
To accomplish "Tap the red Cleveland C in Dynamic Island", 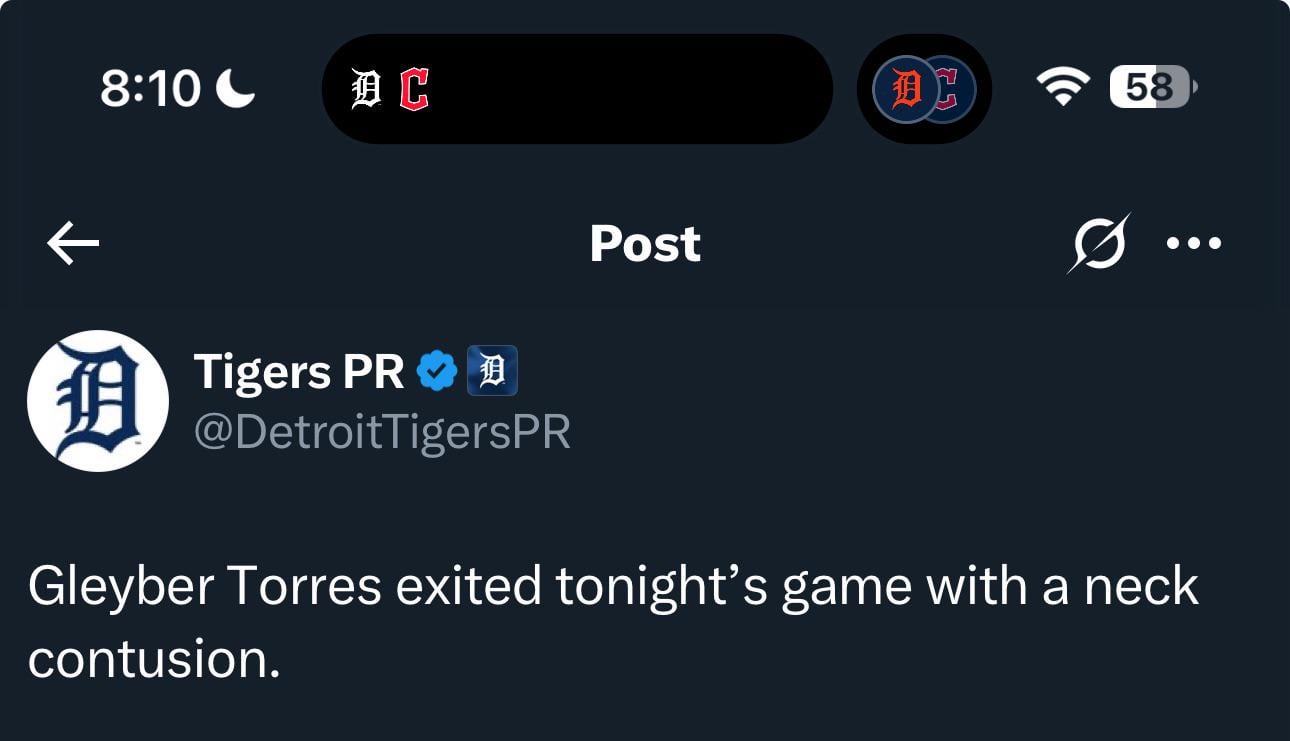I will (x=413, y=90).
